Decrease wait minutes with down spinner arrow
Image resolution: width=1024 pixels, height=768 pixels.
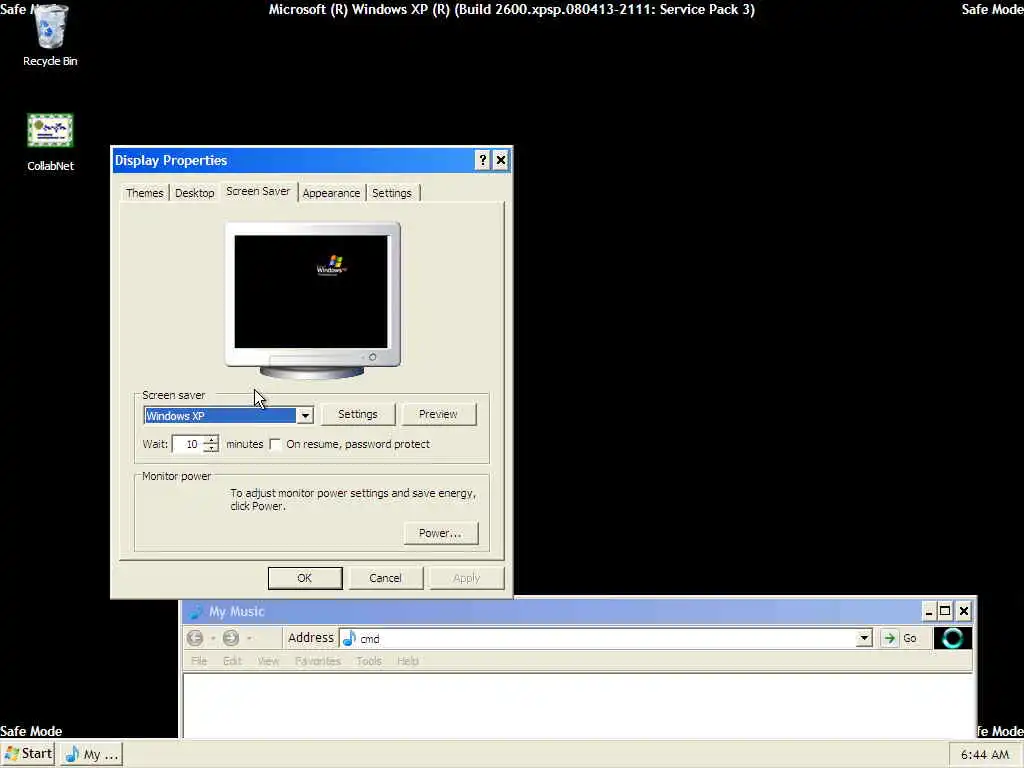coord(210,449)
